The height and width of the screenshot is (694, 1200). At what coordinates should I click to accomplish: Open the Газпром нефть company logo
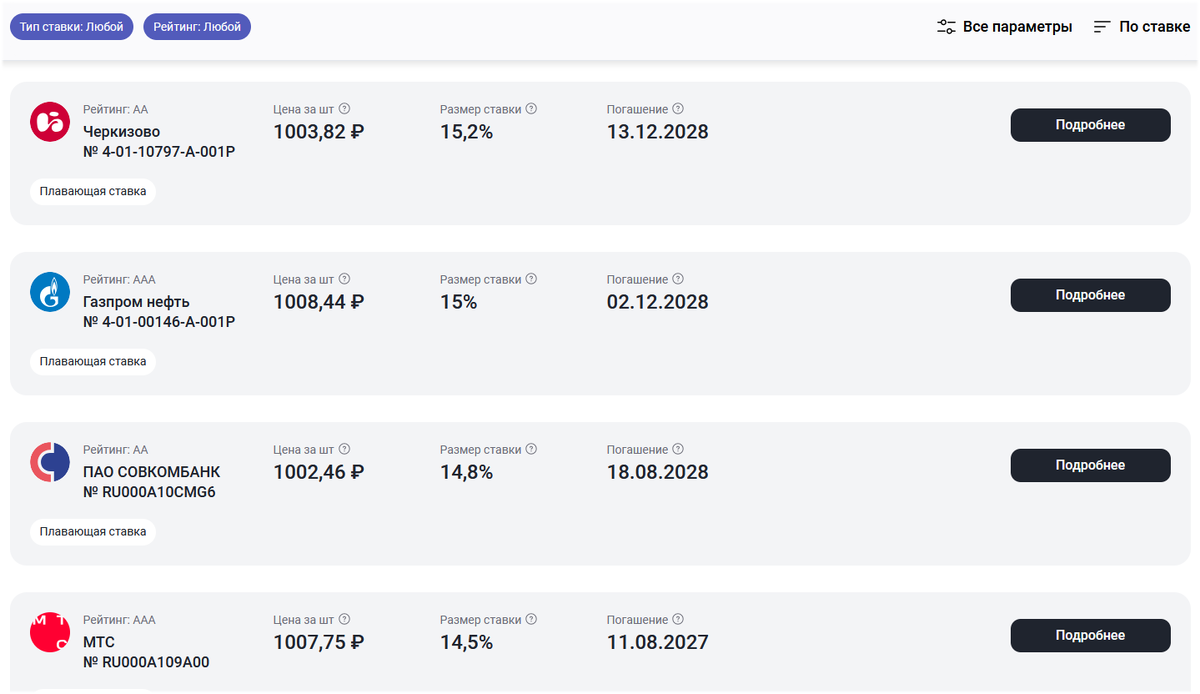coord(50,292)
